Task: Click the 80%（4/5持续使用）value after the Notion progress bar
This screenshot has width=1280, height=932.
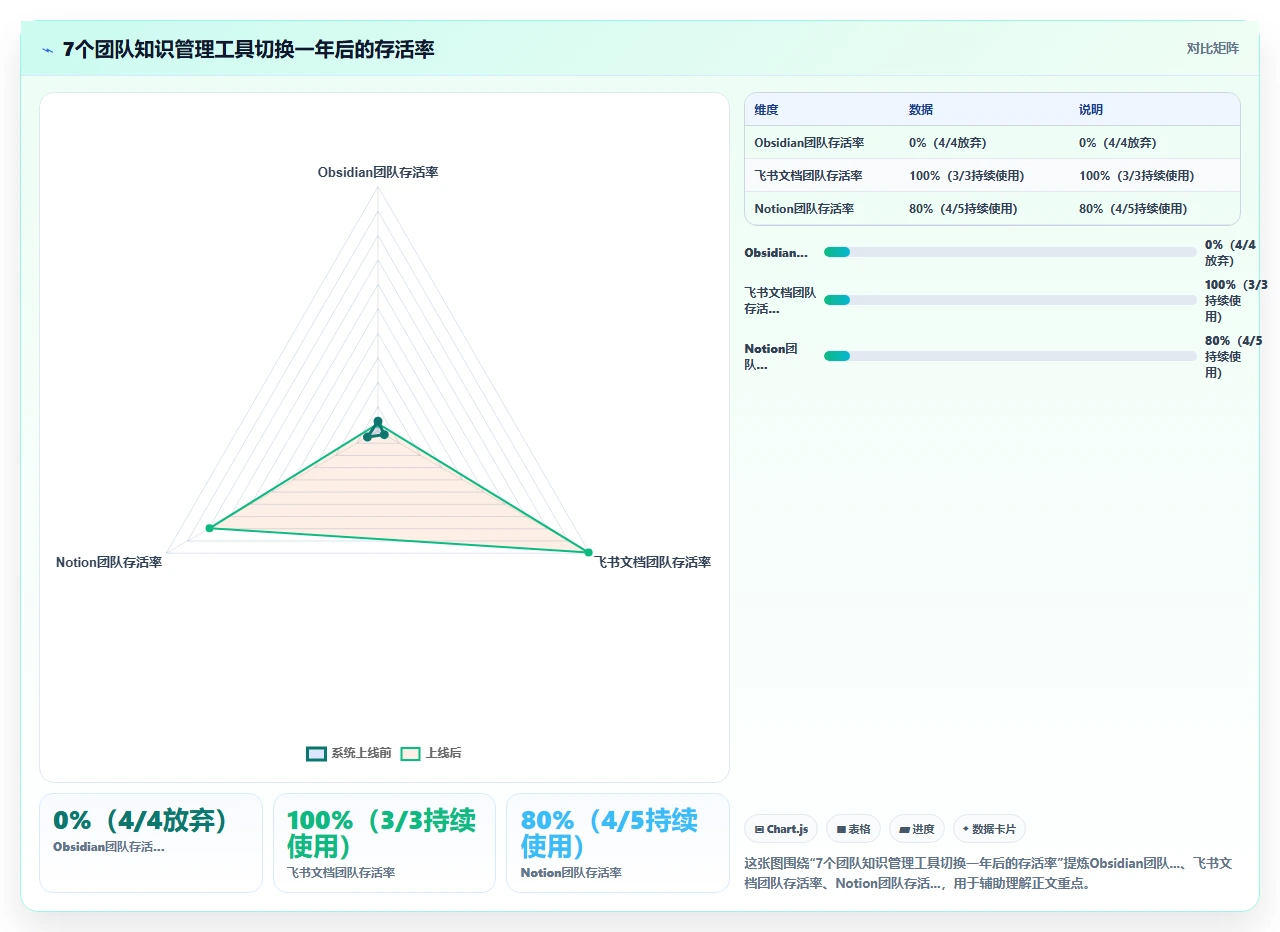Action: point(1234,357)
